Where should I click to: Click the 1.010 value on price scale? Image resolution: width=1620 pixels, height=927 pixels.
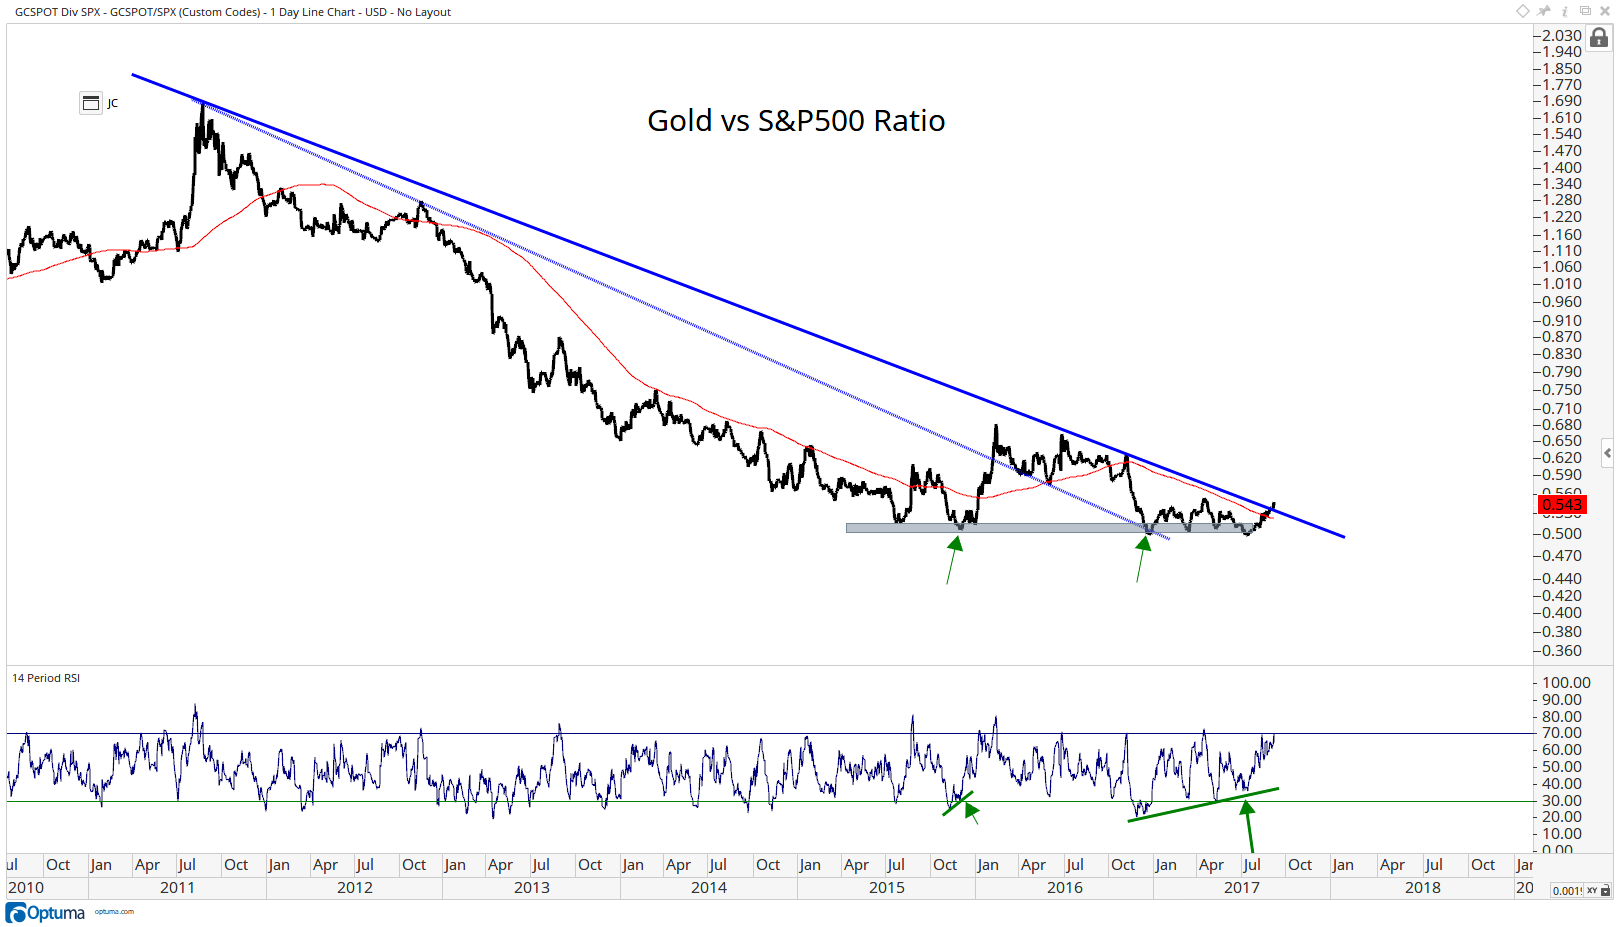click(1562, 284)
